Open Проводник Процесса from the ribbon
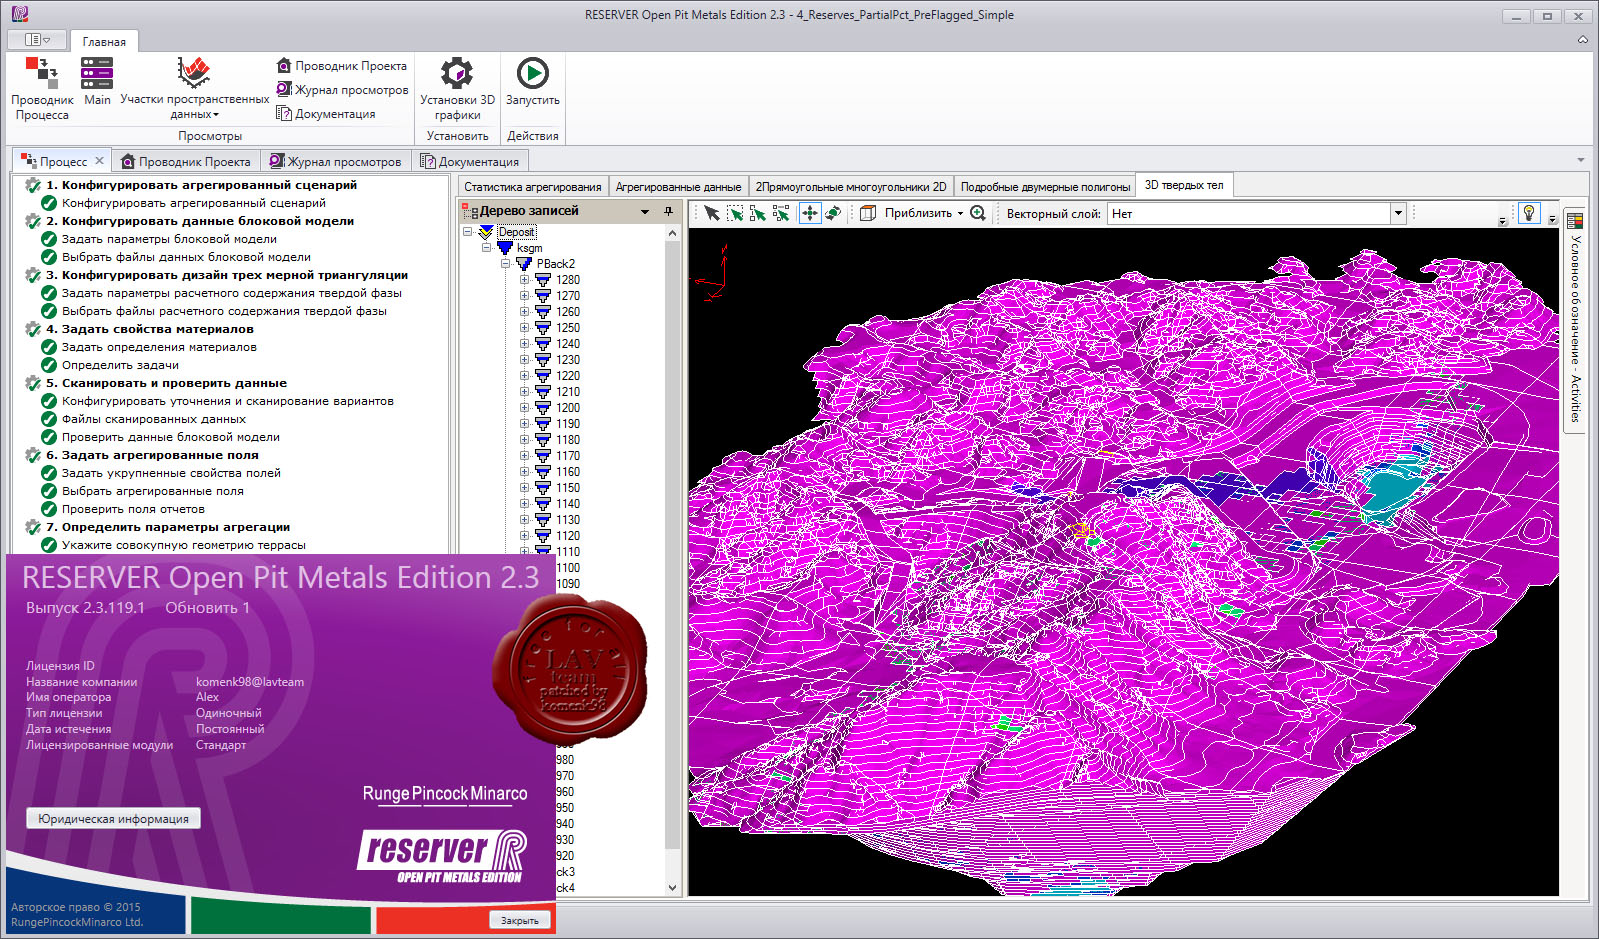Viewport: 1599px width, 939px height. [42, 89]
